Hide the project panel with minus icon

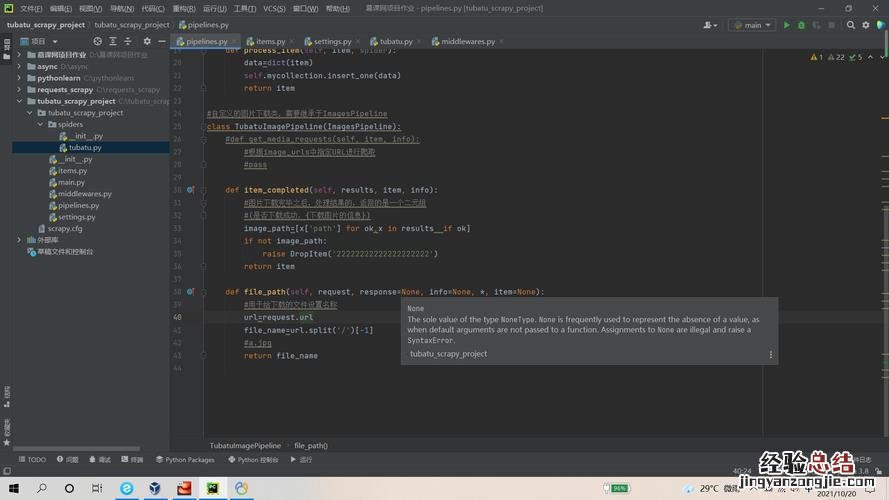(x=162, y=42)
